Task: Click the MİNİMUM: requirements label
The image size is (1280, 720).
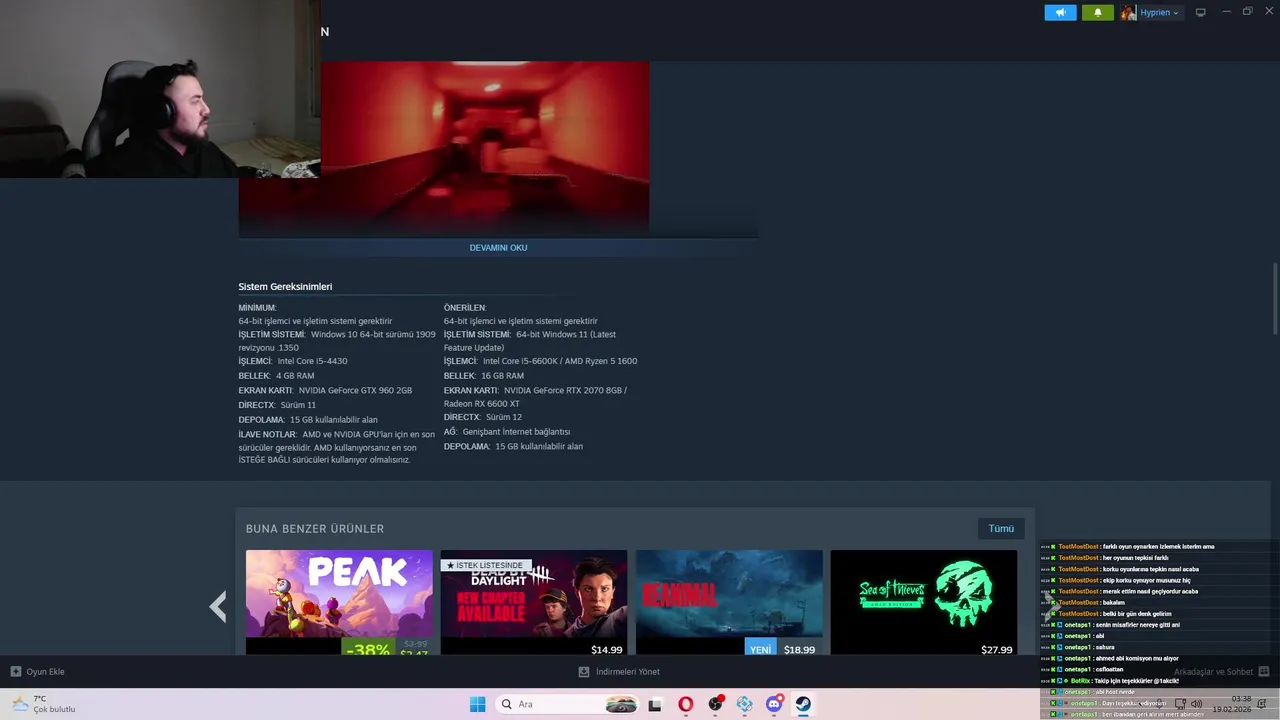Action: 257,308
